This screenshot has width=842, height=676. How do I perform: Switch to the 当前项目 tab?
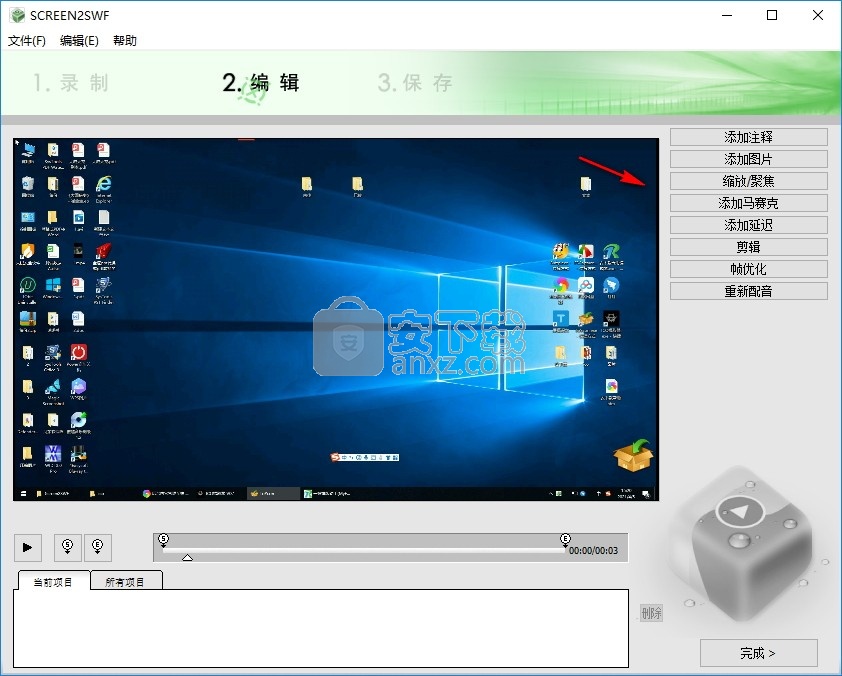53,582
